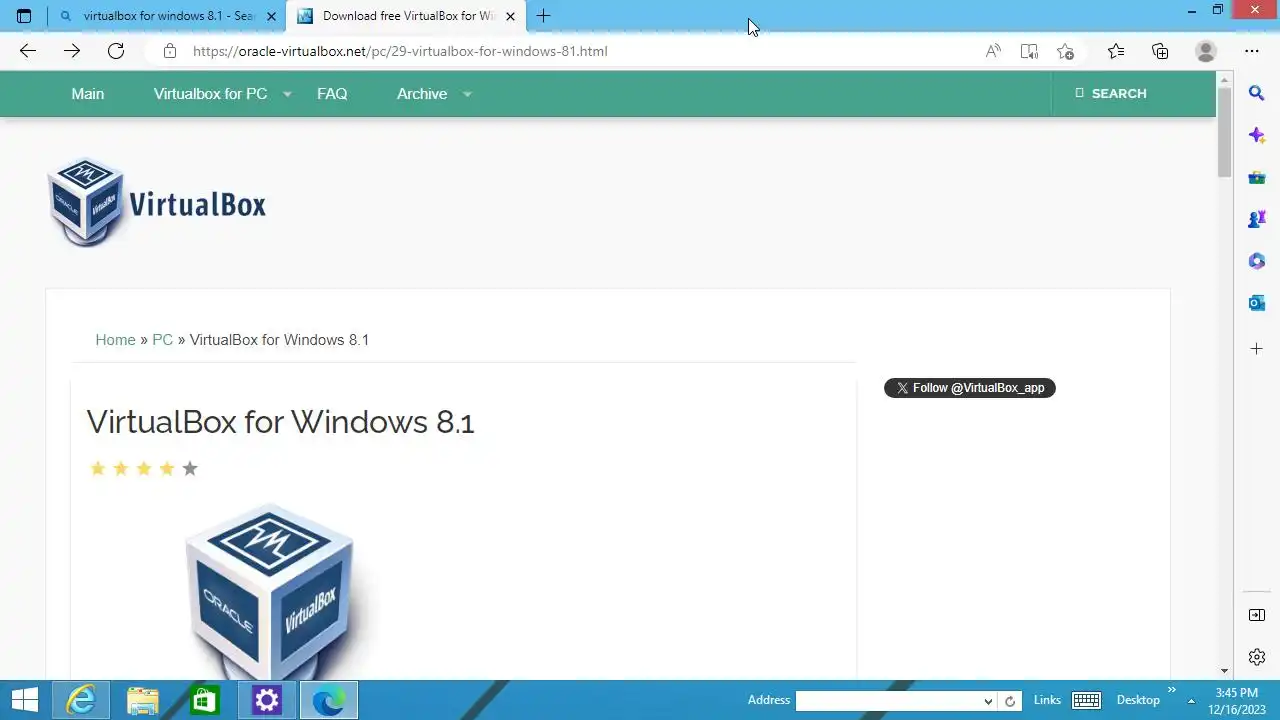The width and height of the screenshot is (1280, 720).
Task: Click the taskbar clock 3:45 PM
Action: pos(1236,692)
